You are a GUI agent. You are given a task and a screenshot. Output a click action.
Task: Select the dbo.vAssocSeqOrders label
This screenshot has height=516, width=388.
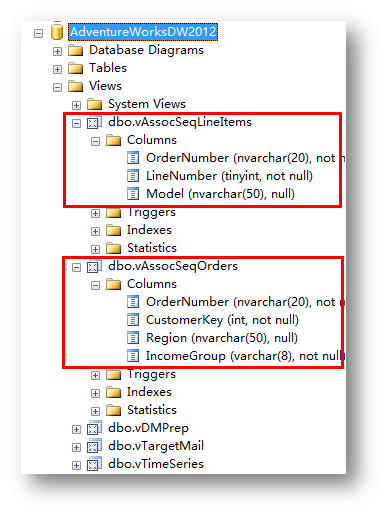[x=173, y=266]
